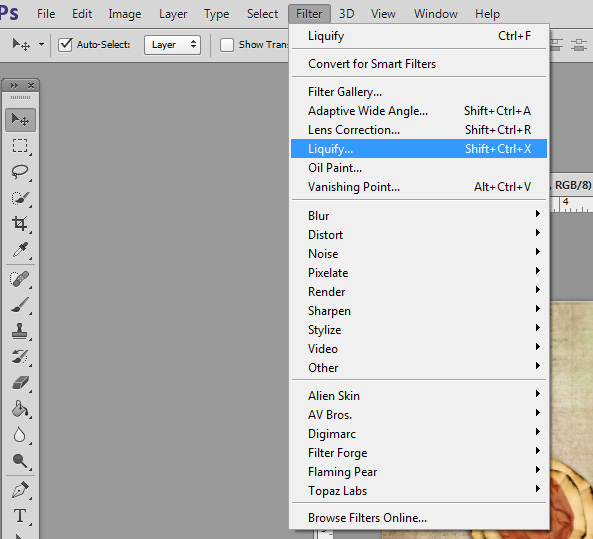Choose Vanishing Point filter
Viewport: 593px width, 539px height.
coord(419,187)
